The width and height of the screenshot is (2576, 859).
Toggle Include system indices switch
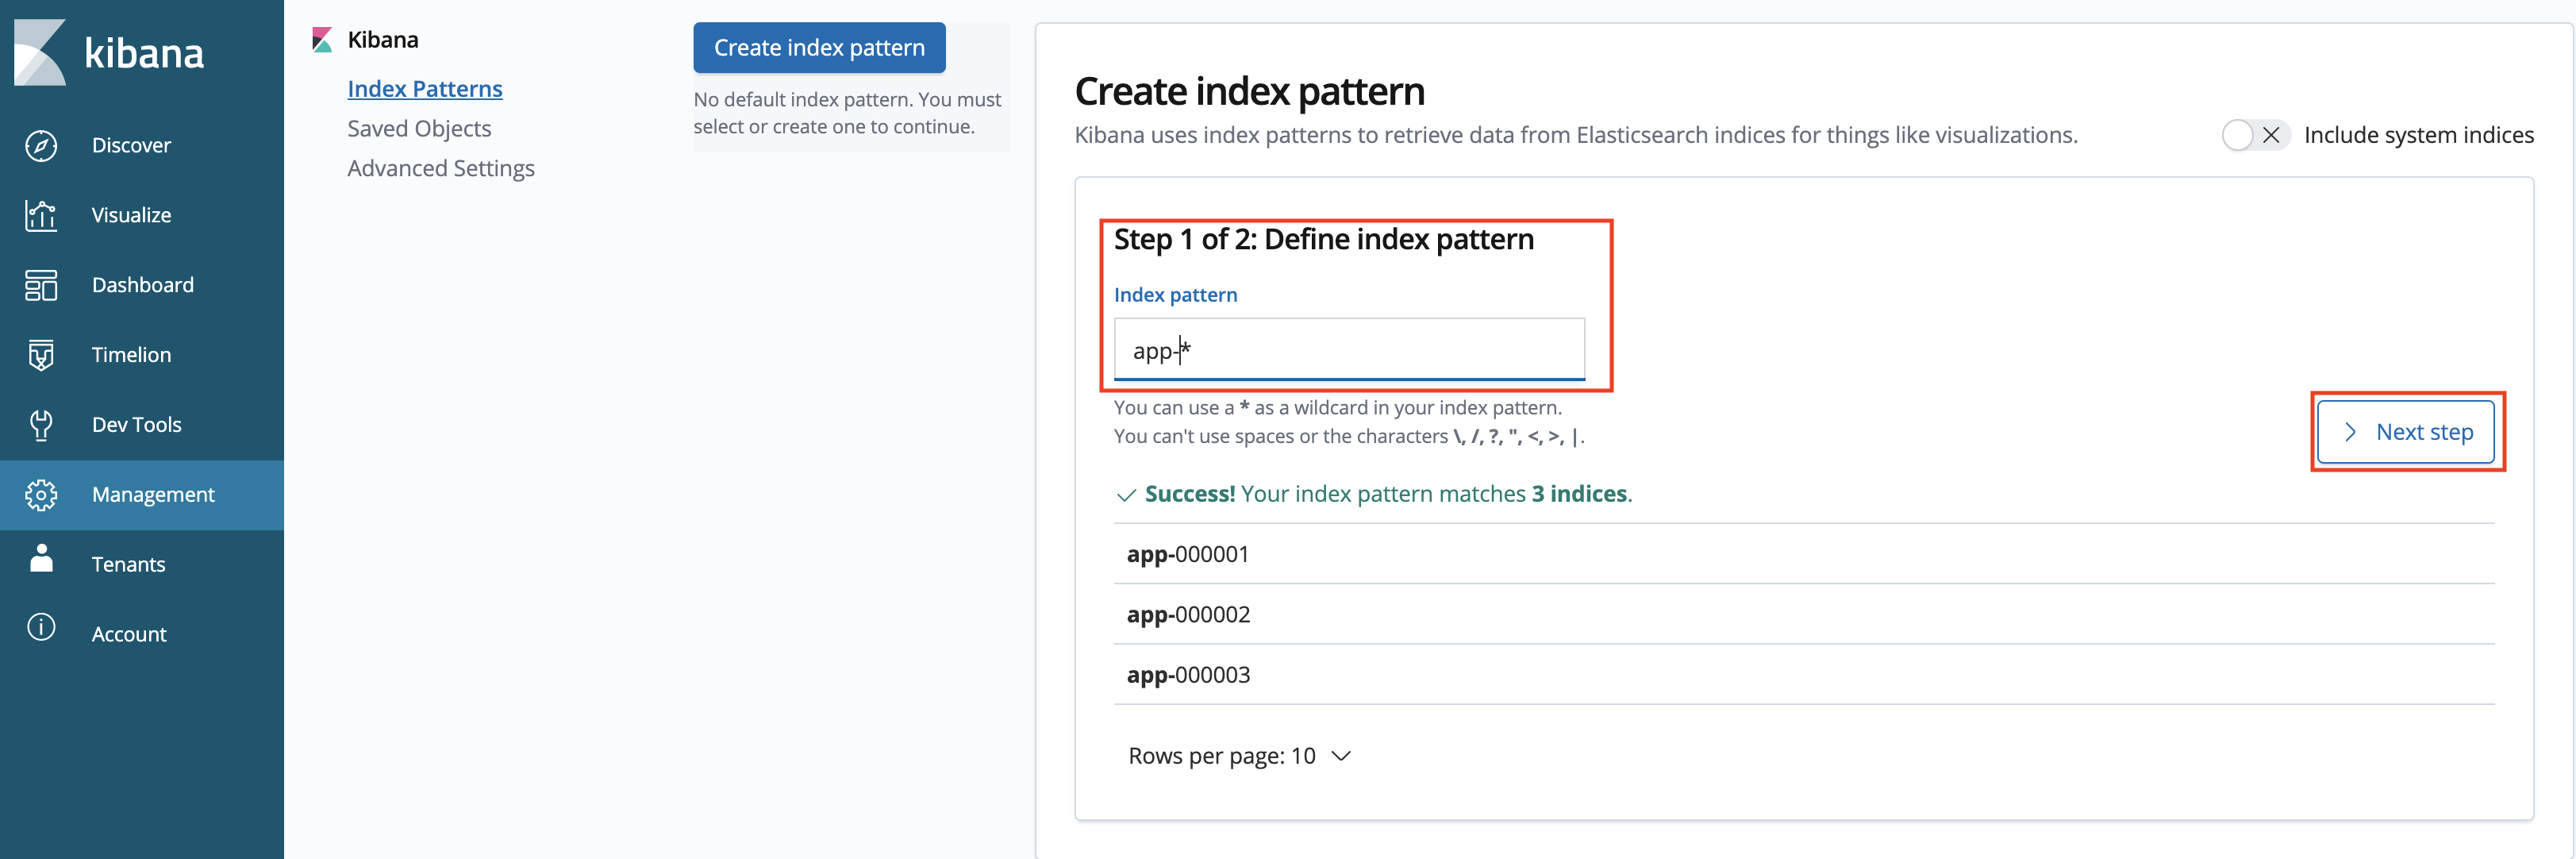[2254, 135]
